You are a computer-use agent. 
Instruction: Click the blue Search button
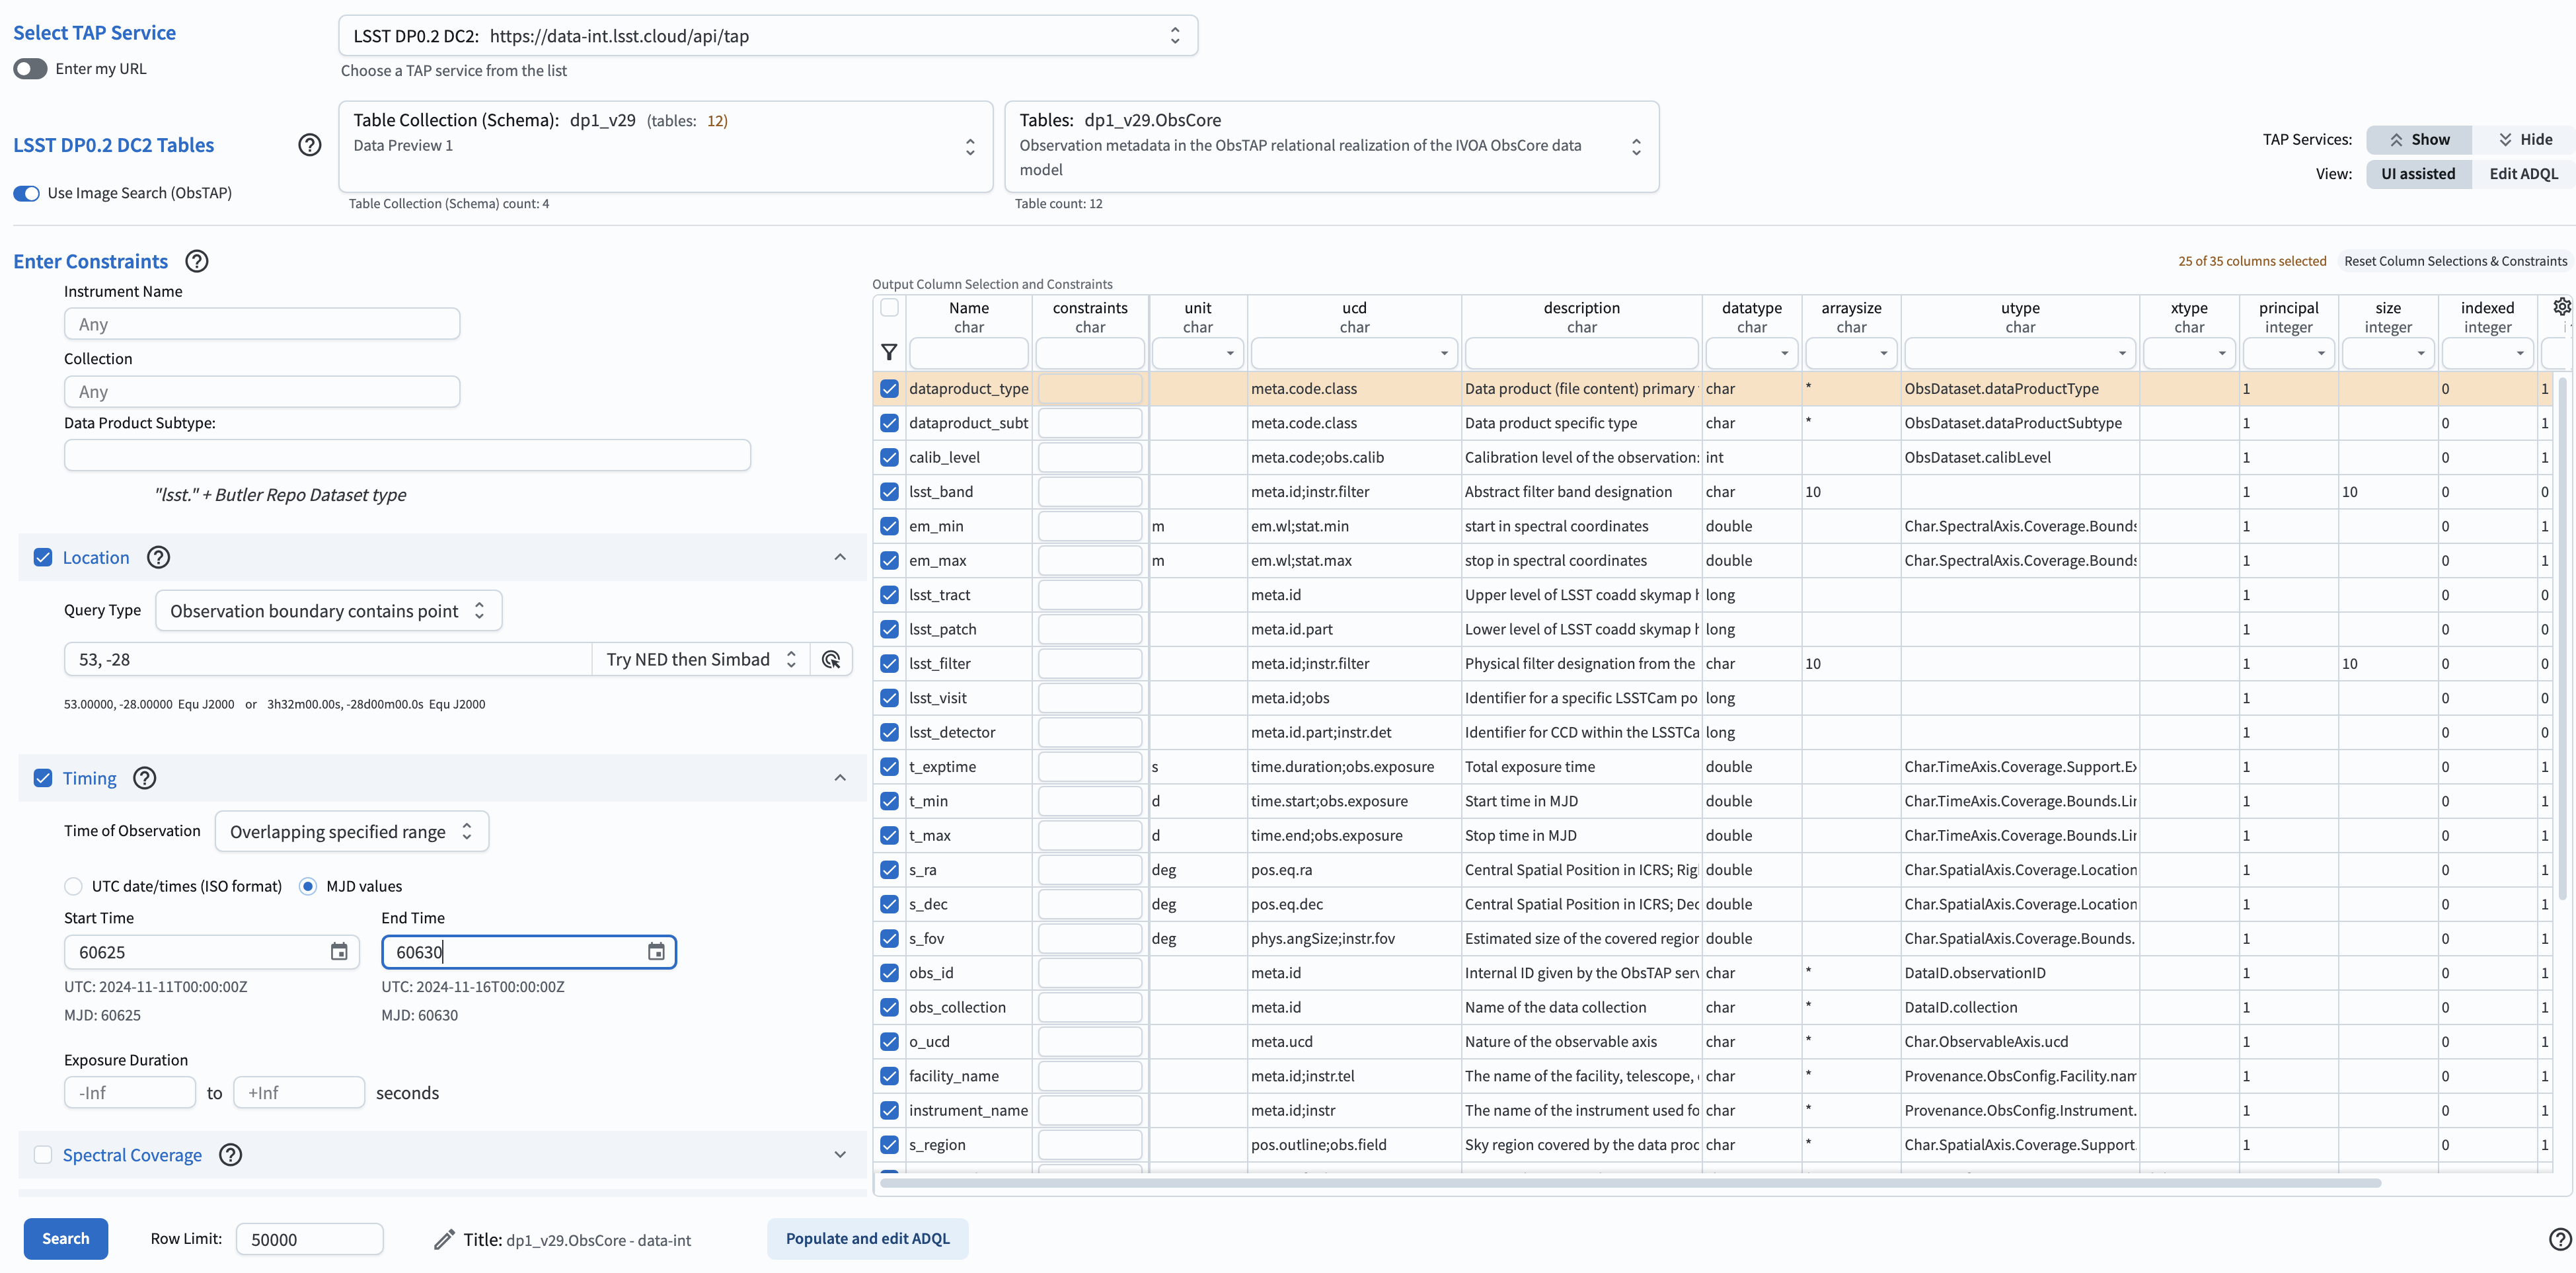click(x=66, y=1238)
